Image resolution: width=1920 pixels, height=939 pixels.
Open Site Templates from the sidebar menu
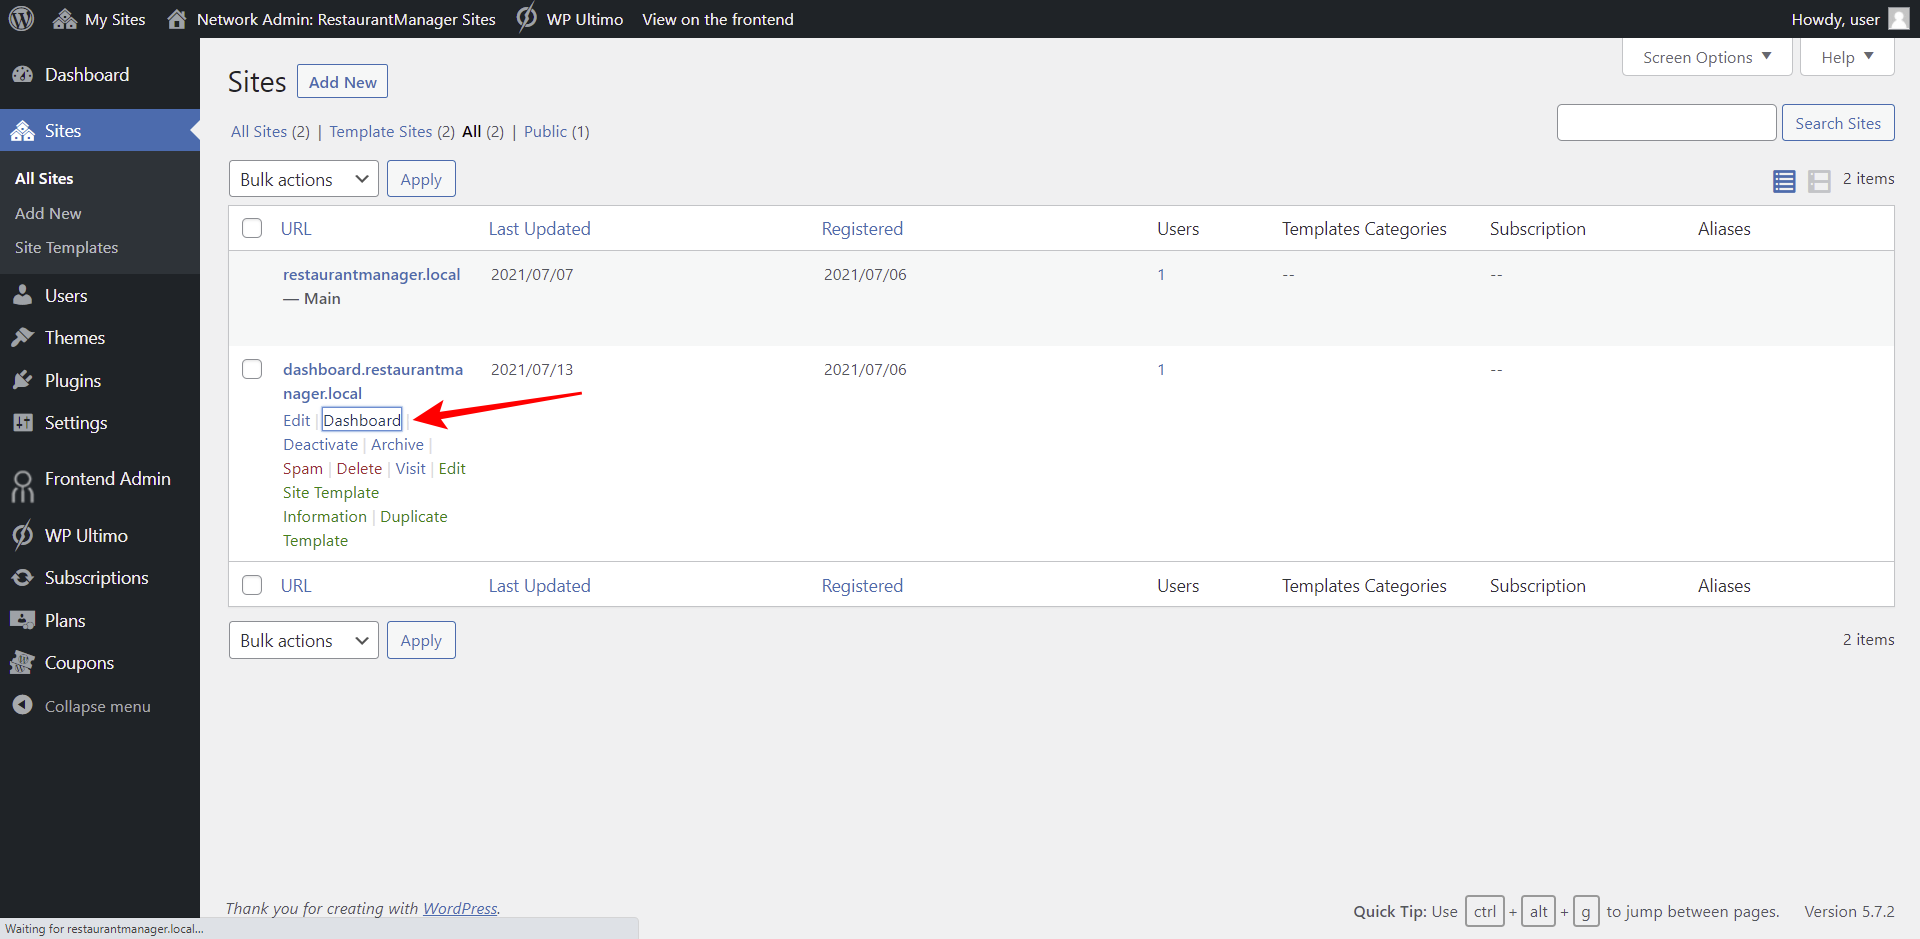[66, 247]
